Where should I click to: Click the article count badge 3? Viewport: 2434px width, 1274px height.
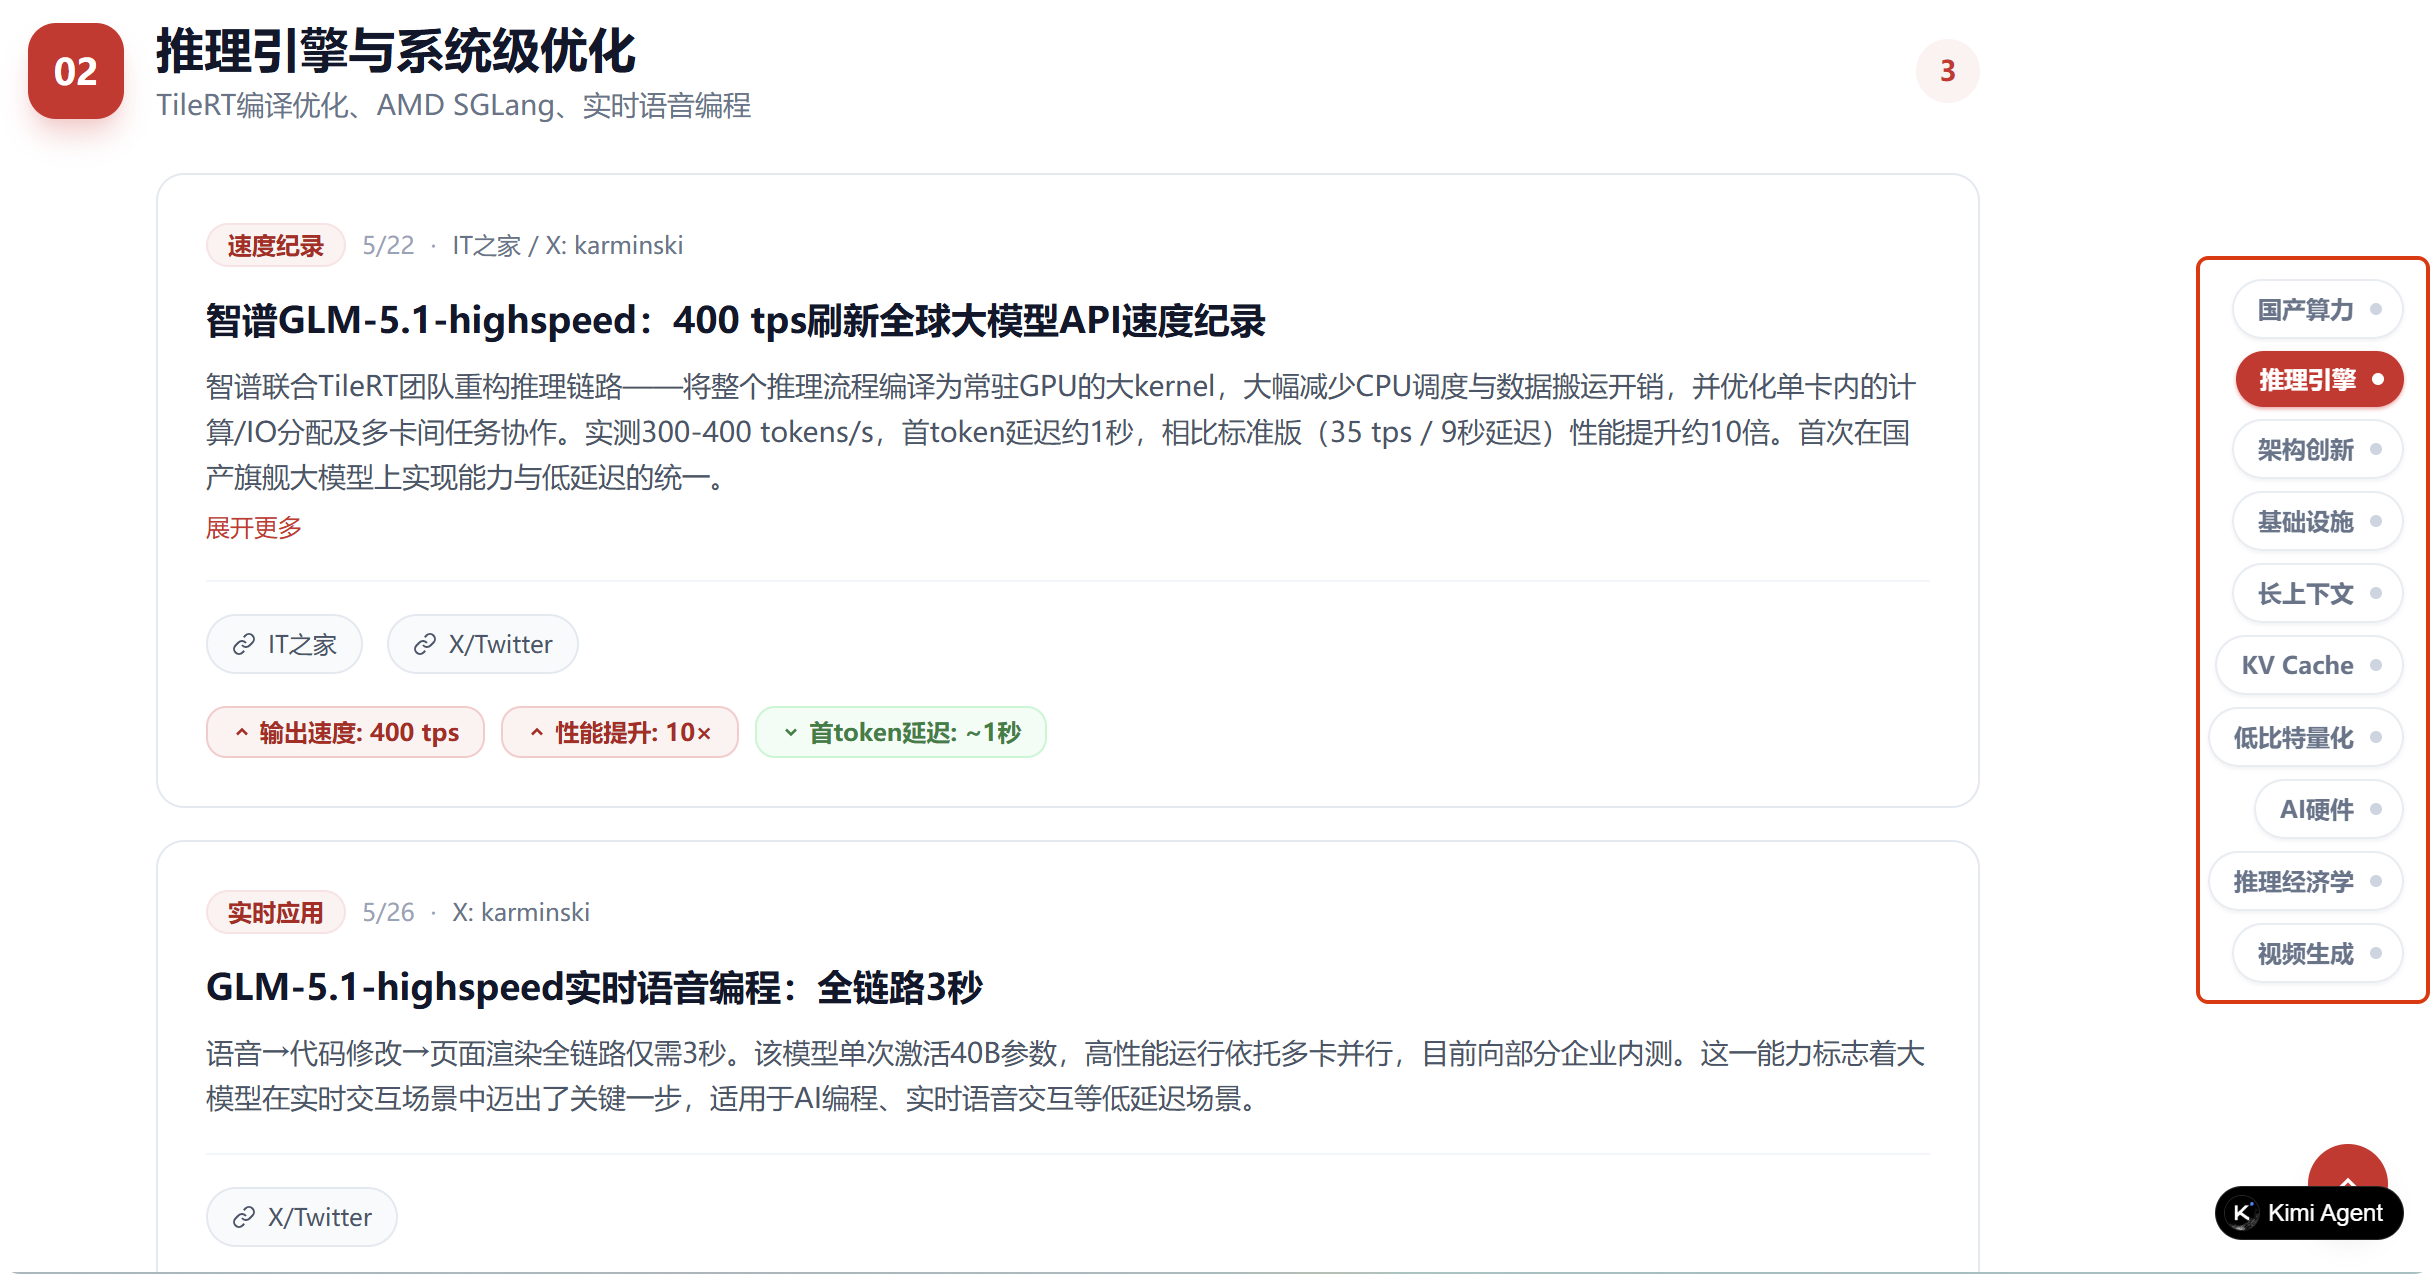(1947, 71)
